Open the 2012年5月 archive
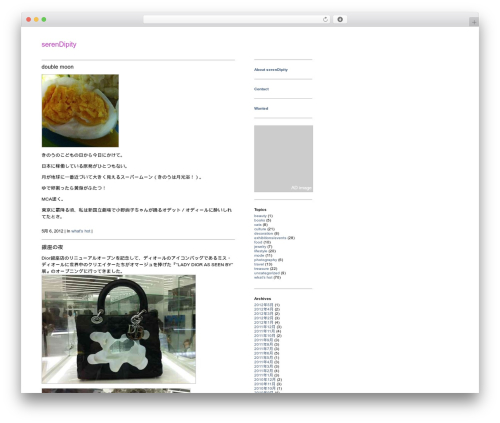Viewport: 500px width, 423px height. click(264, 305)
